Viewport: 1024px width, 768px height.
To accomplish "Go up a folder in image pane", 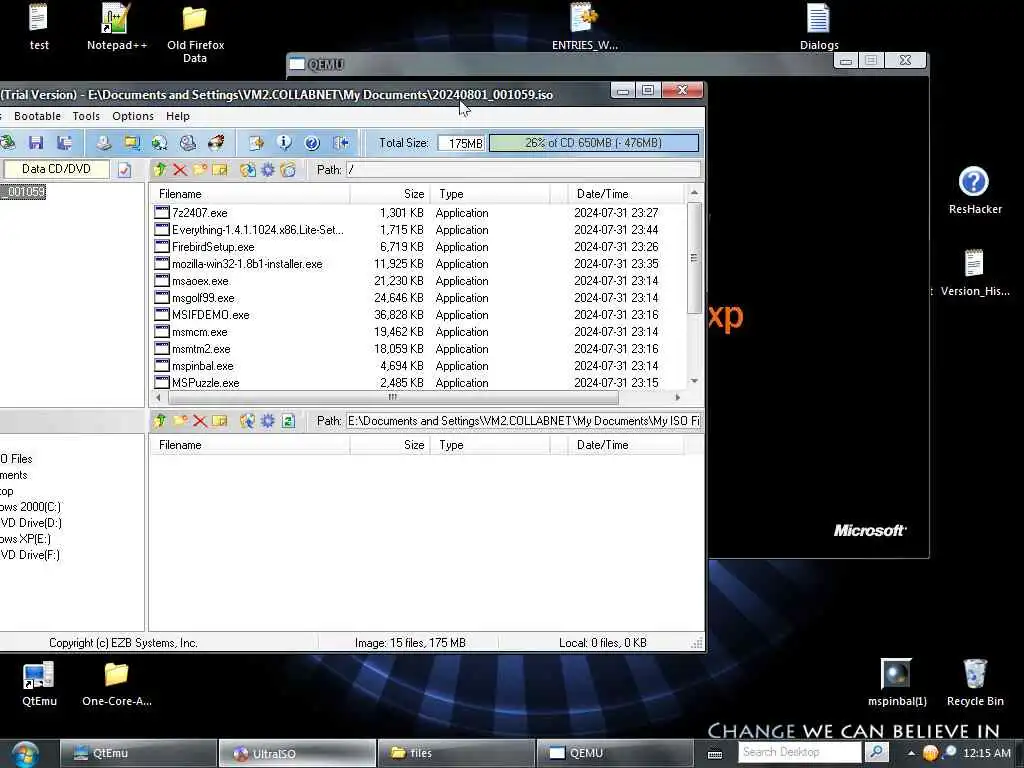I will coord(159,170).
